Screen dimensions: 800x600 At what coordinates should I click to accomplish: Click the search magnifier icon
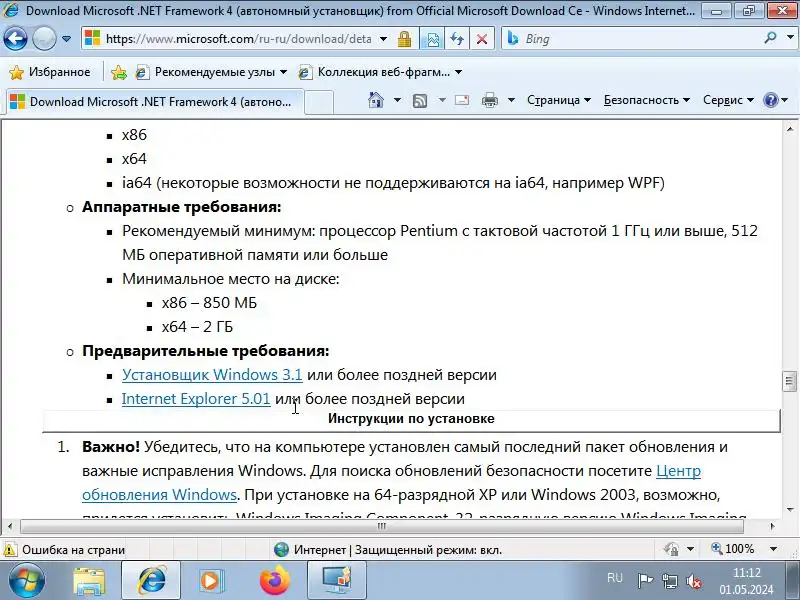pos(770,38)
